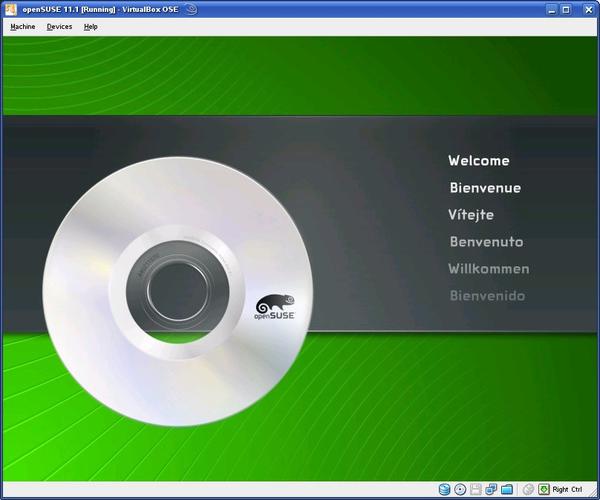The width and height of the screenshot is (600, 500).
Task: Click the openSUSE 11.1 window title text
Action: tap(100, 9)
